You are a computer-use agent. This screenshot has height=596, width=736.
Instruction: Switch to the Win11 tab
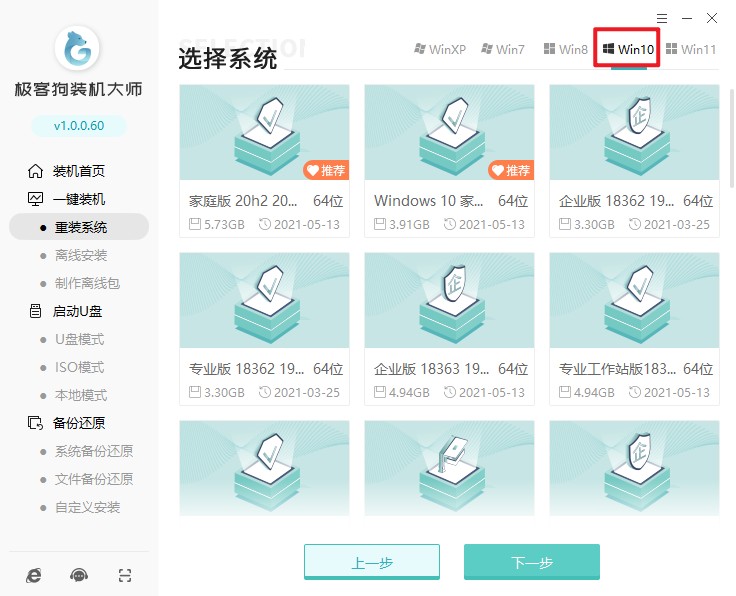coord(691,49)
